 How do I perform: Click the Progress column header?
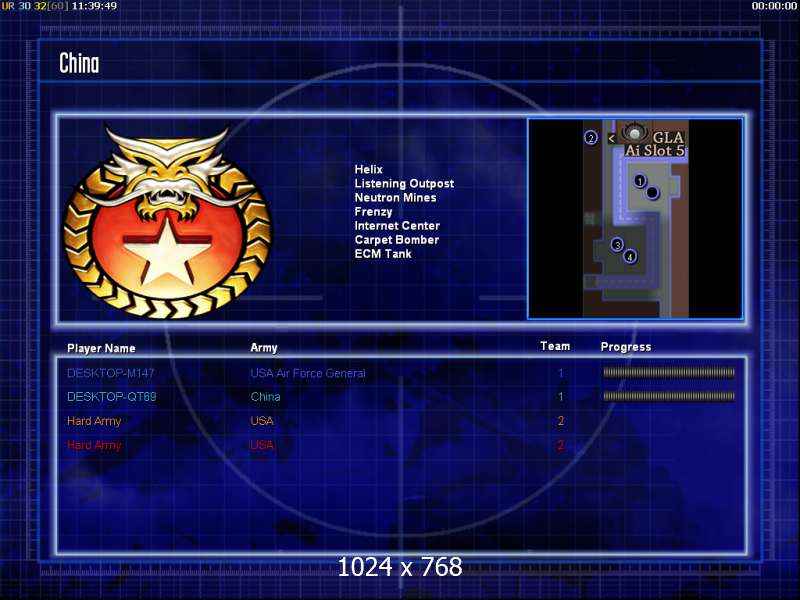tap(626, 347)
